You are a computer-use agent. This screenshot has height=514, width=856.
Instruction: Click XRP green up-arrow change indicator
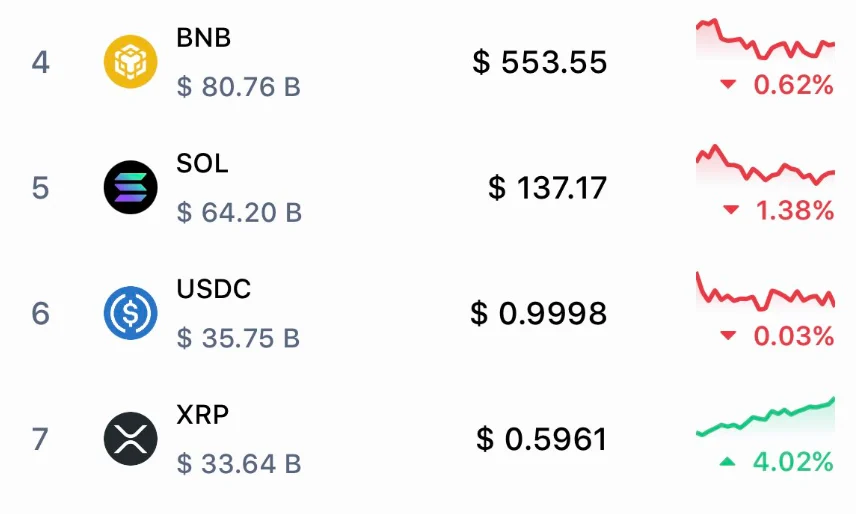pos(727,462)
